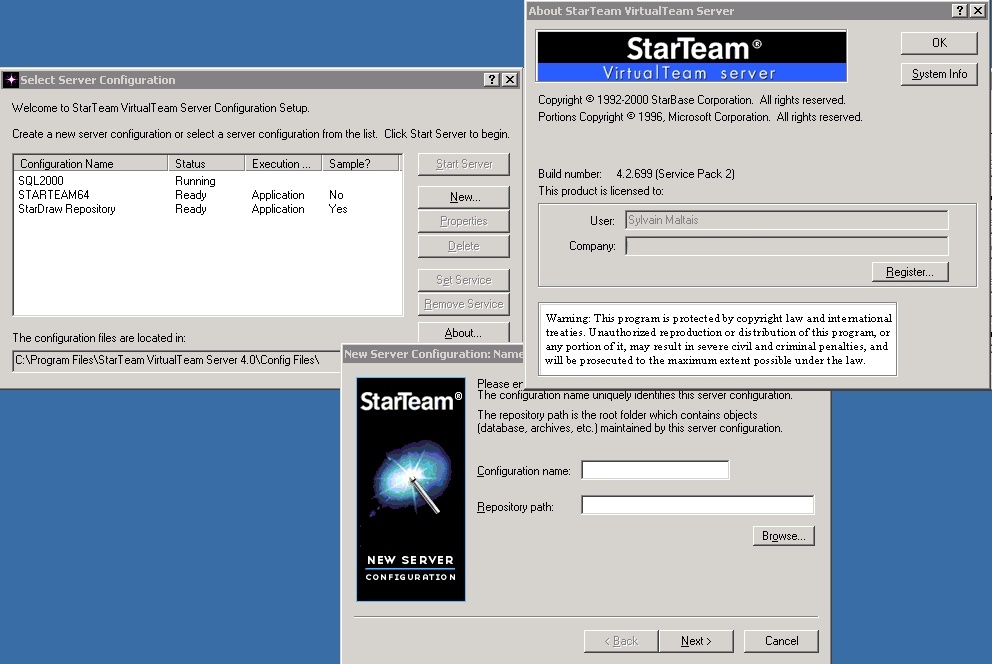Click the 'Yes' sample value for StarDraw Repository
This screenshot has width=992, height=664.
click(x=338, y=209)
